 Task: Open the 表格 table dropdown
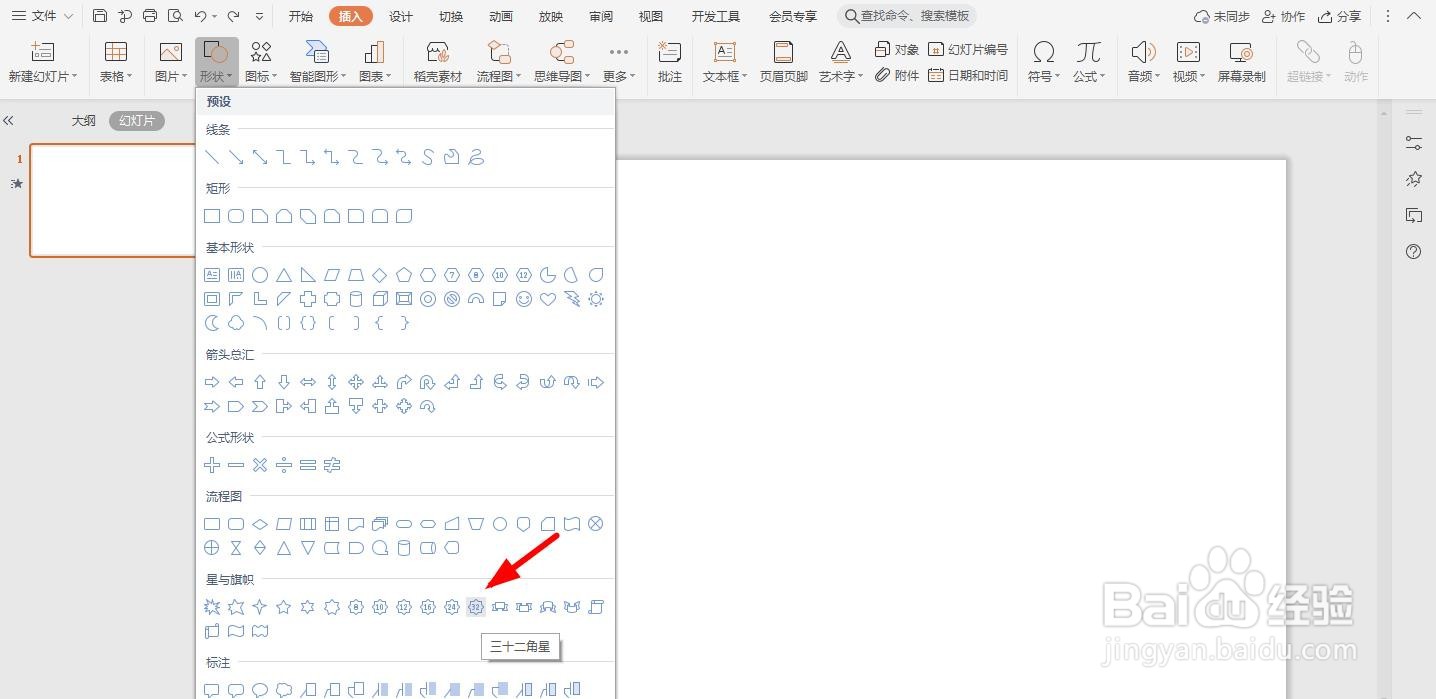pos(116,62)
